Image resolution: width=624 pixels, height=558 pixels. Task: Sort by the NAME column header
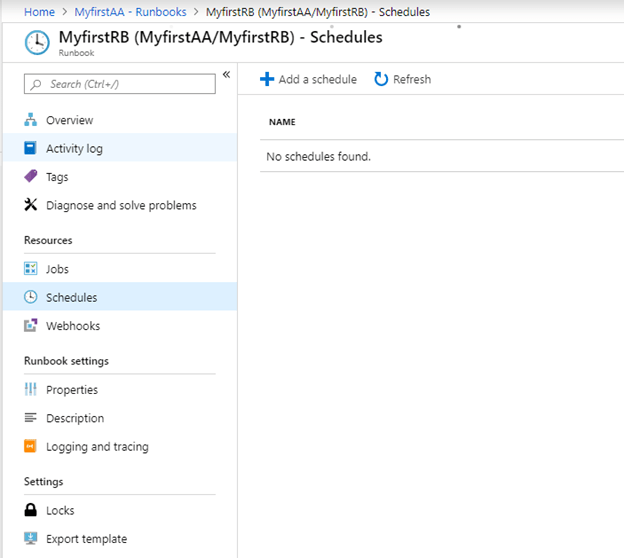pos(282,122)
